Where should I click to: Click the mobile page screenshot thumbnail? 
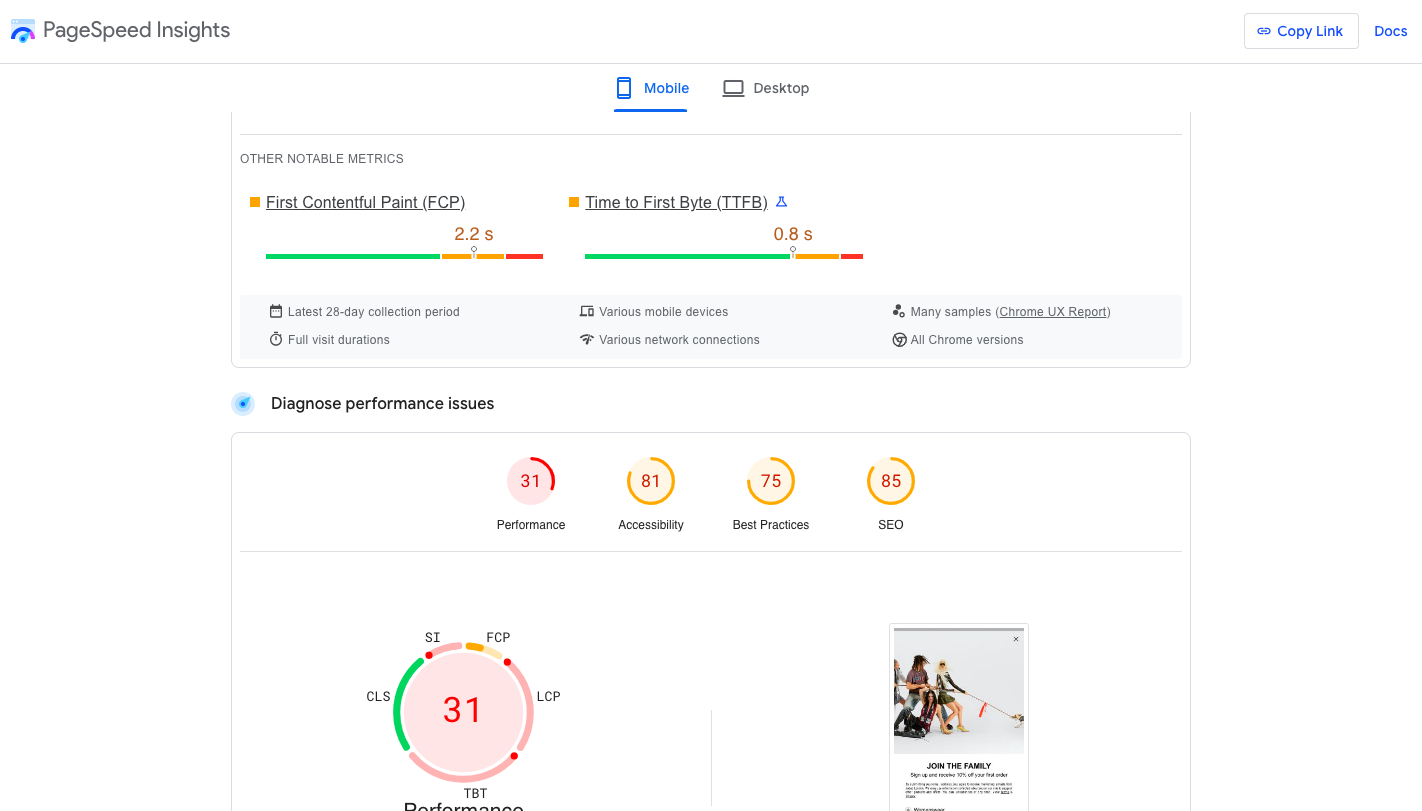(958, 716)
